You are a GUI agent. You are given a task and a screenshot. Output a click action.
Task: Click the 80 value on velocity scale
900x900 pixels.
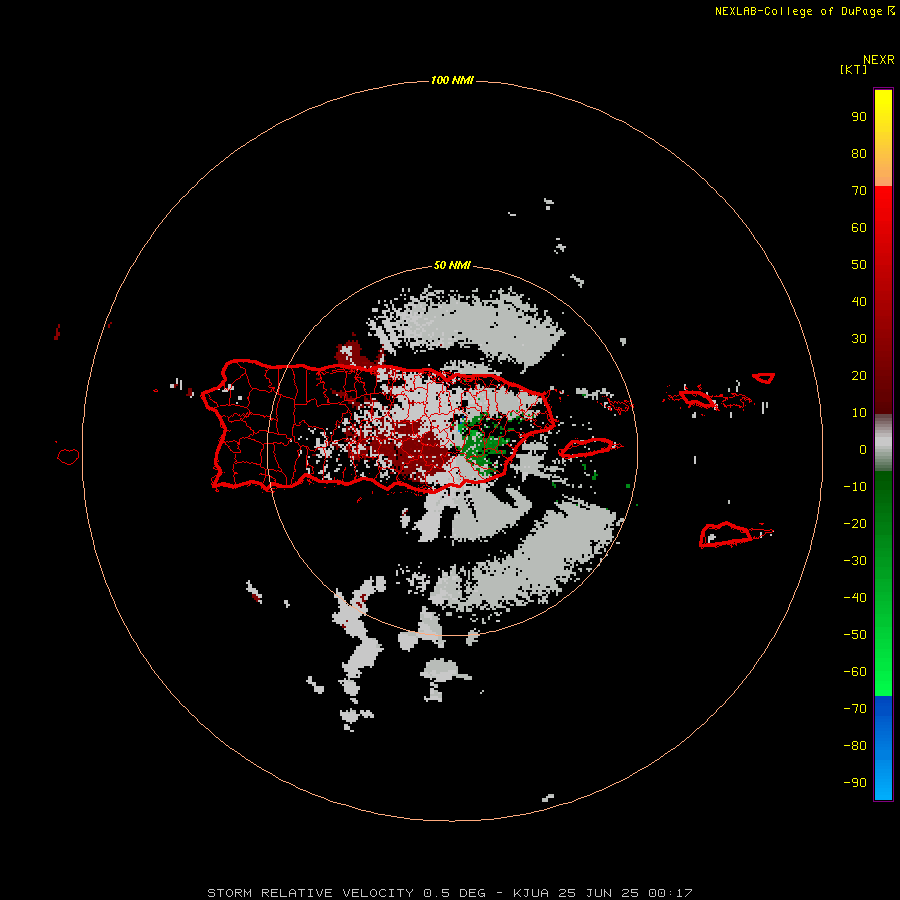pyautogui.click(x=859, y=154)
